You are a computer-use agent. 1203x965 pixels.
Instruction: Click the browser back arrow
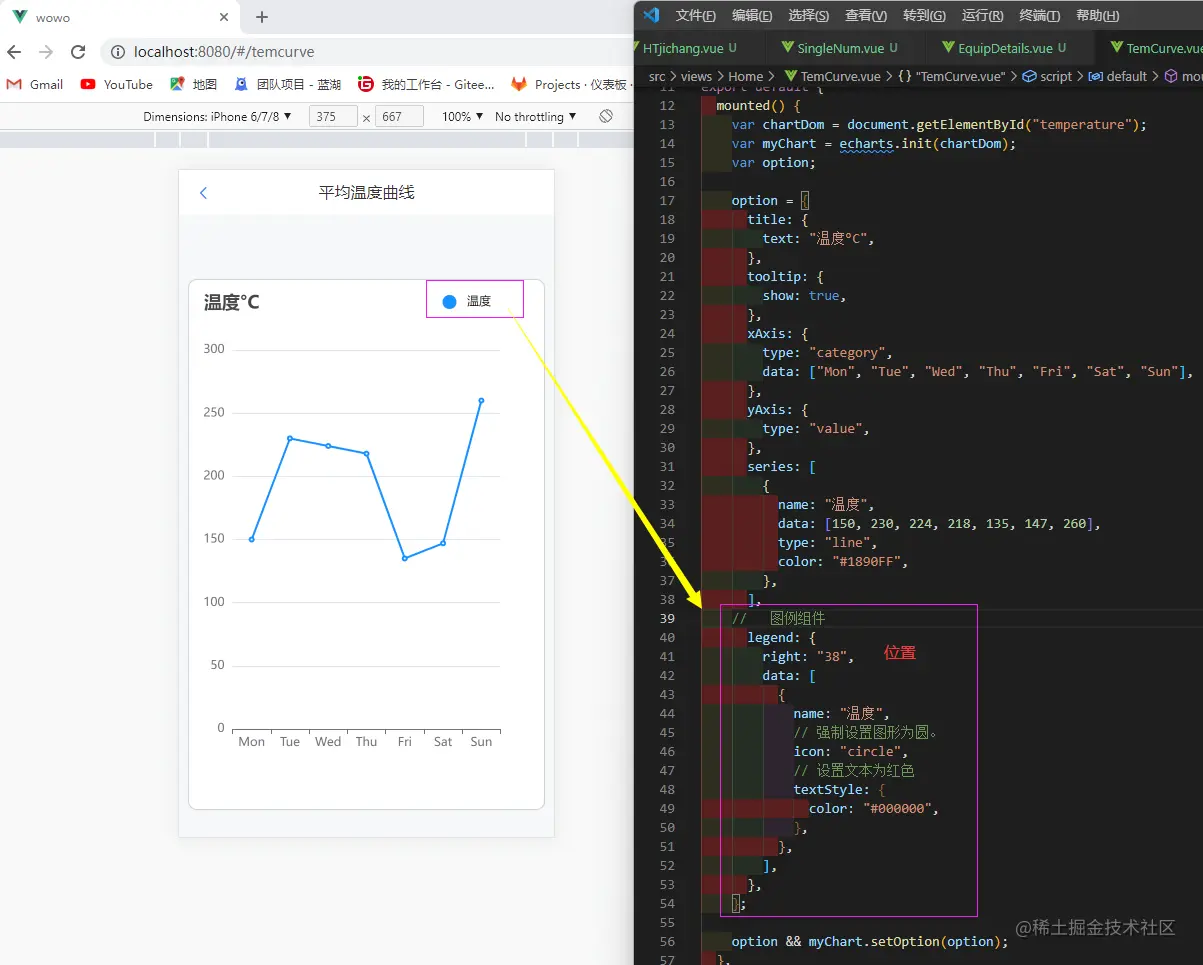[x=14, y=52]
